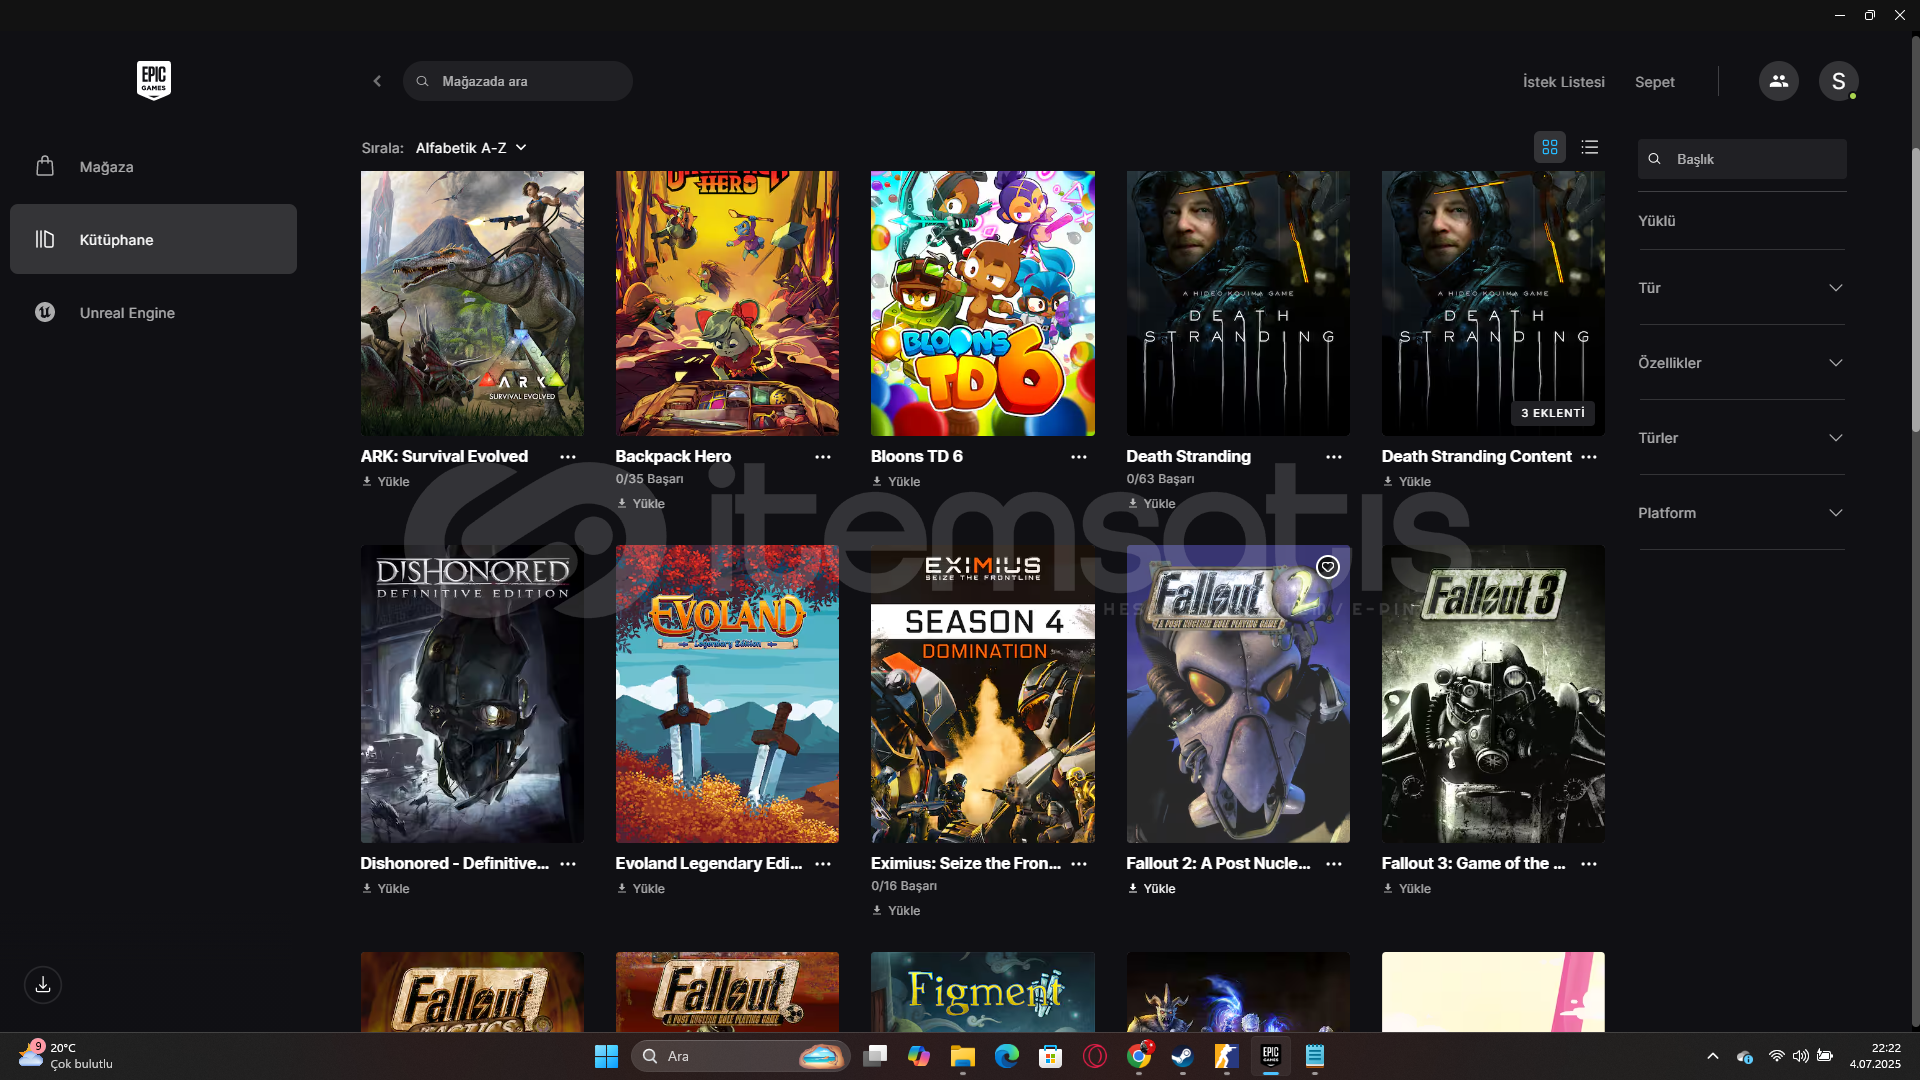Open İstek Listesi
Image resolution: width=1920 pixels, height=1080 pixels.
(1563, 82)
